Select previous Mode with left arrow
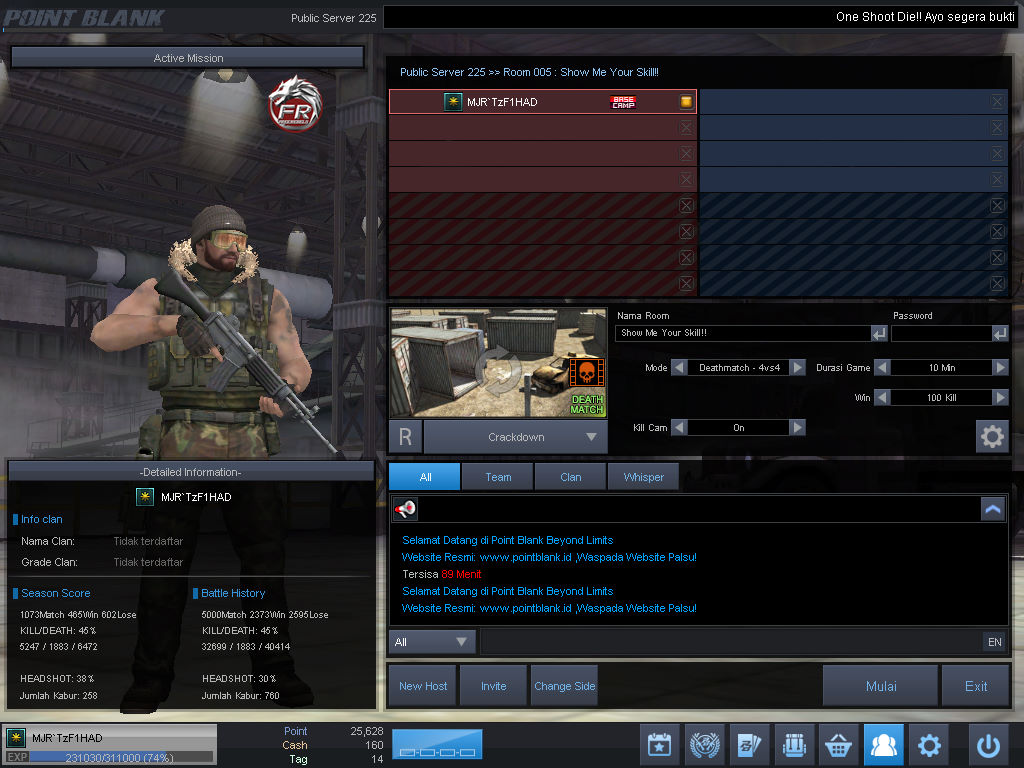The width and height of the screenshot is (1024, 768). click(x=679, y=368)
